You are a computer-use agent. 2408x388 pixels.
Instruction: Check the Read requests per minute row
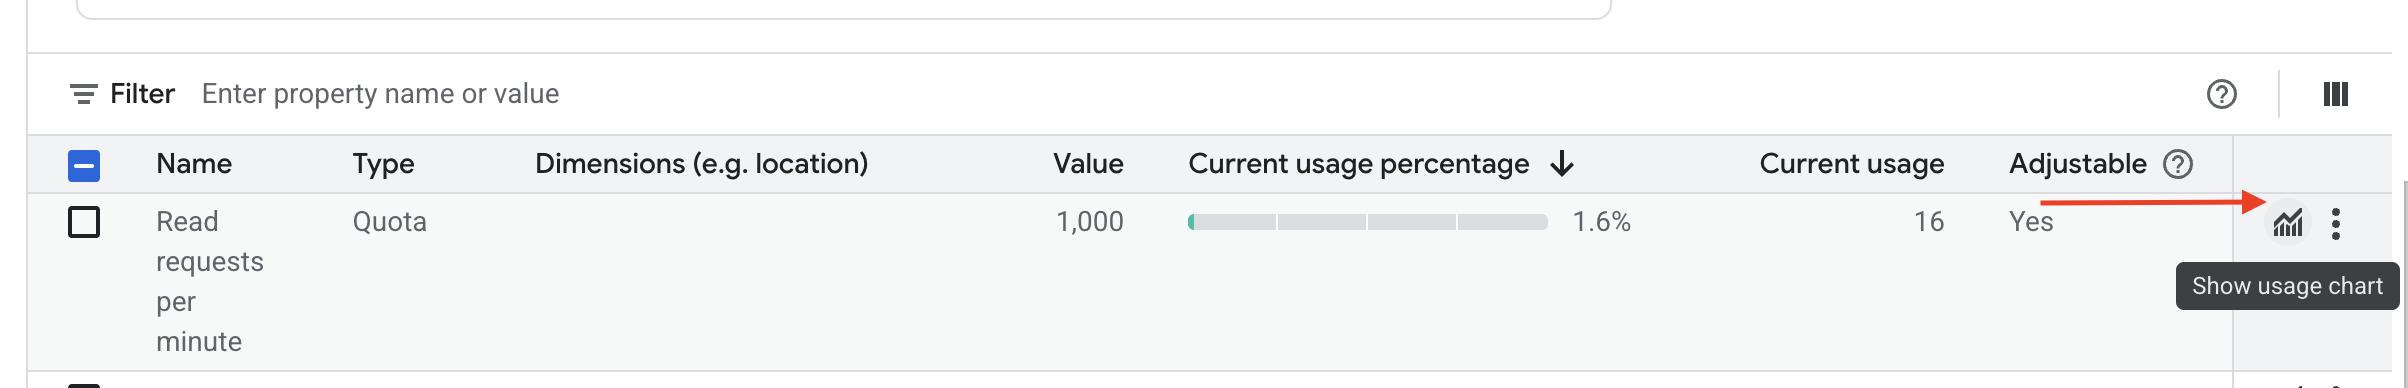click(84, 222)
